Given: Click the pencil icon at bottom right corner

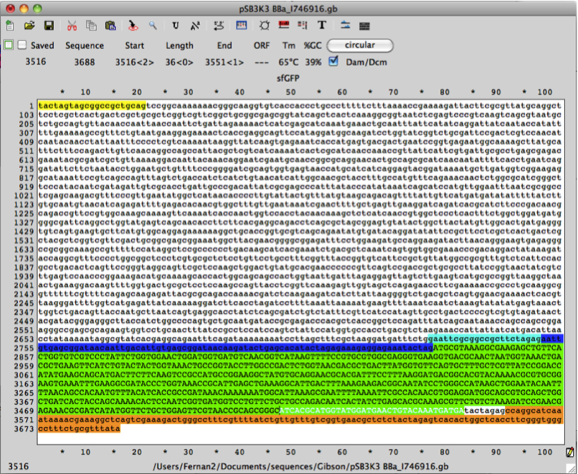Looking at the screenshot, I should point(570,452).
